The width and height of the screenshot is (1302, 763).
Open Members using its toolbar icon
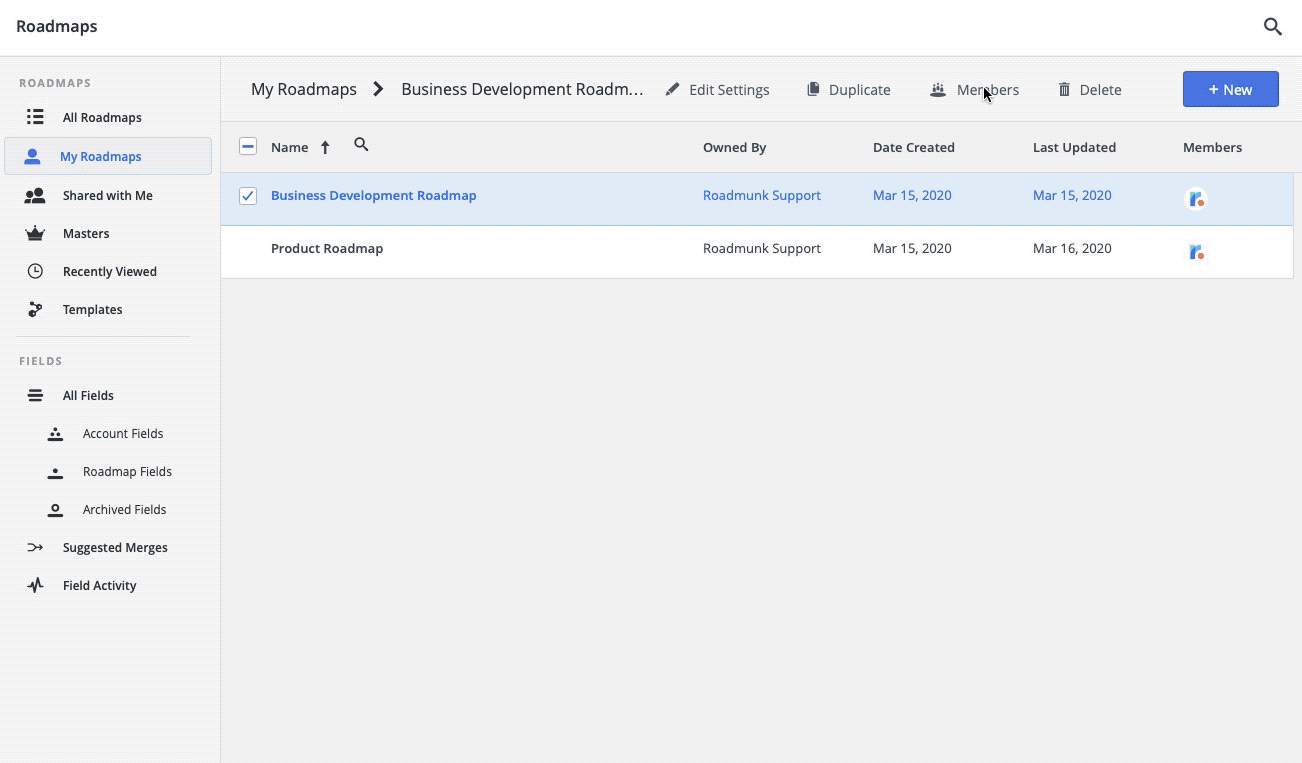[938, 89]
